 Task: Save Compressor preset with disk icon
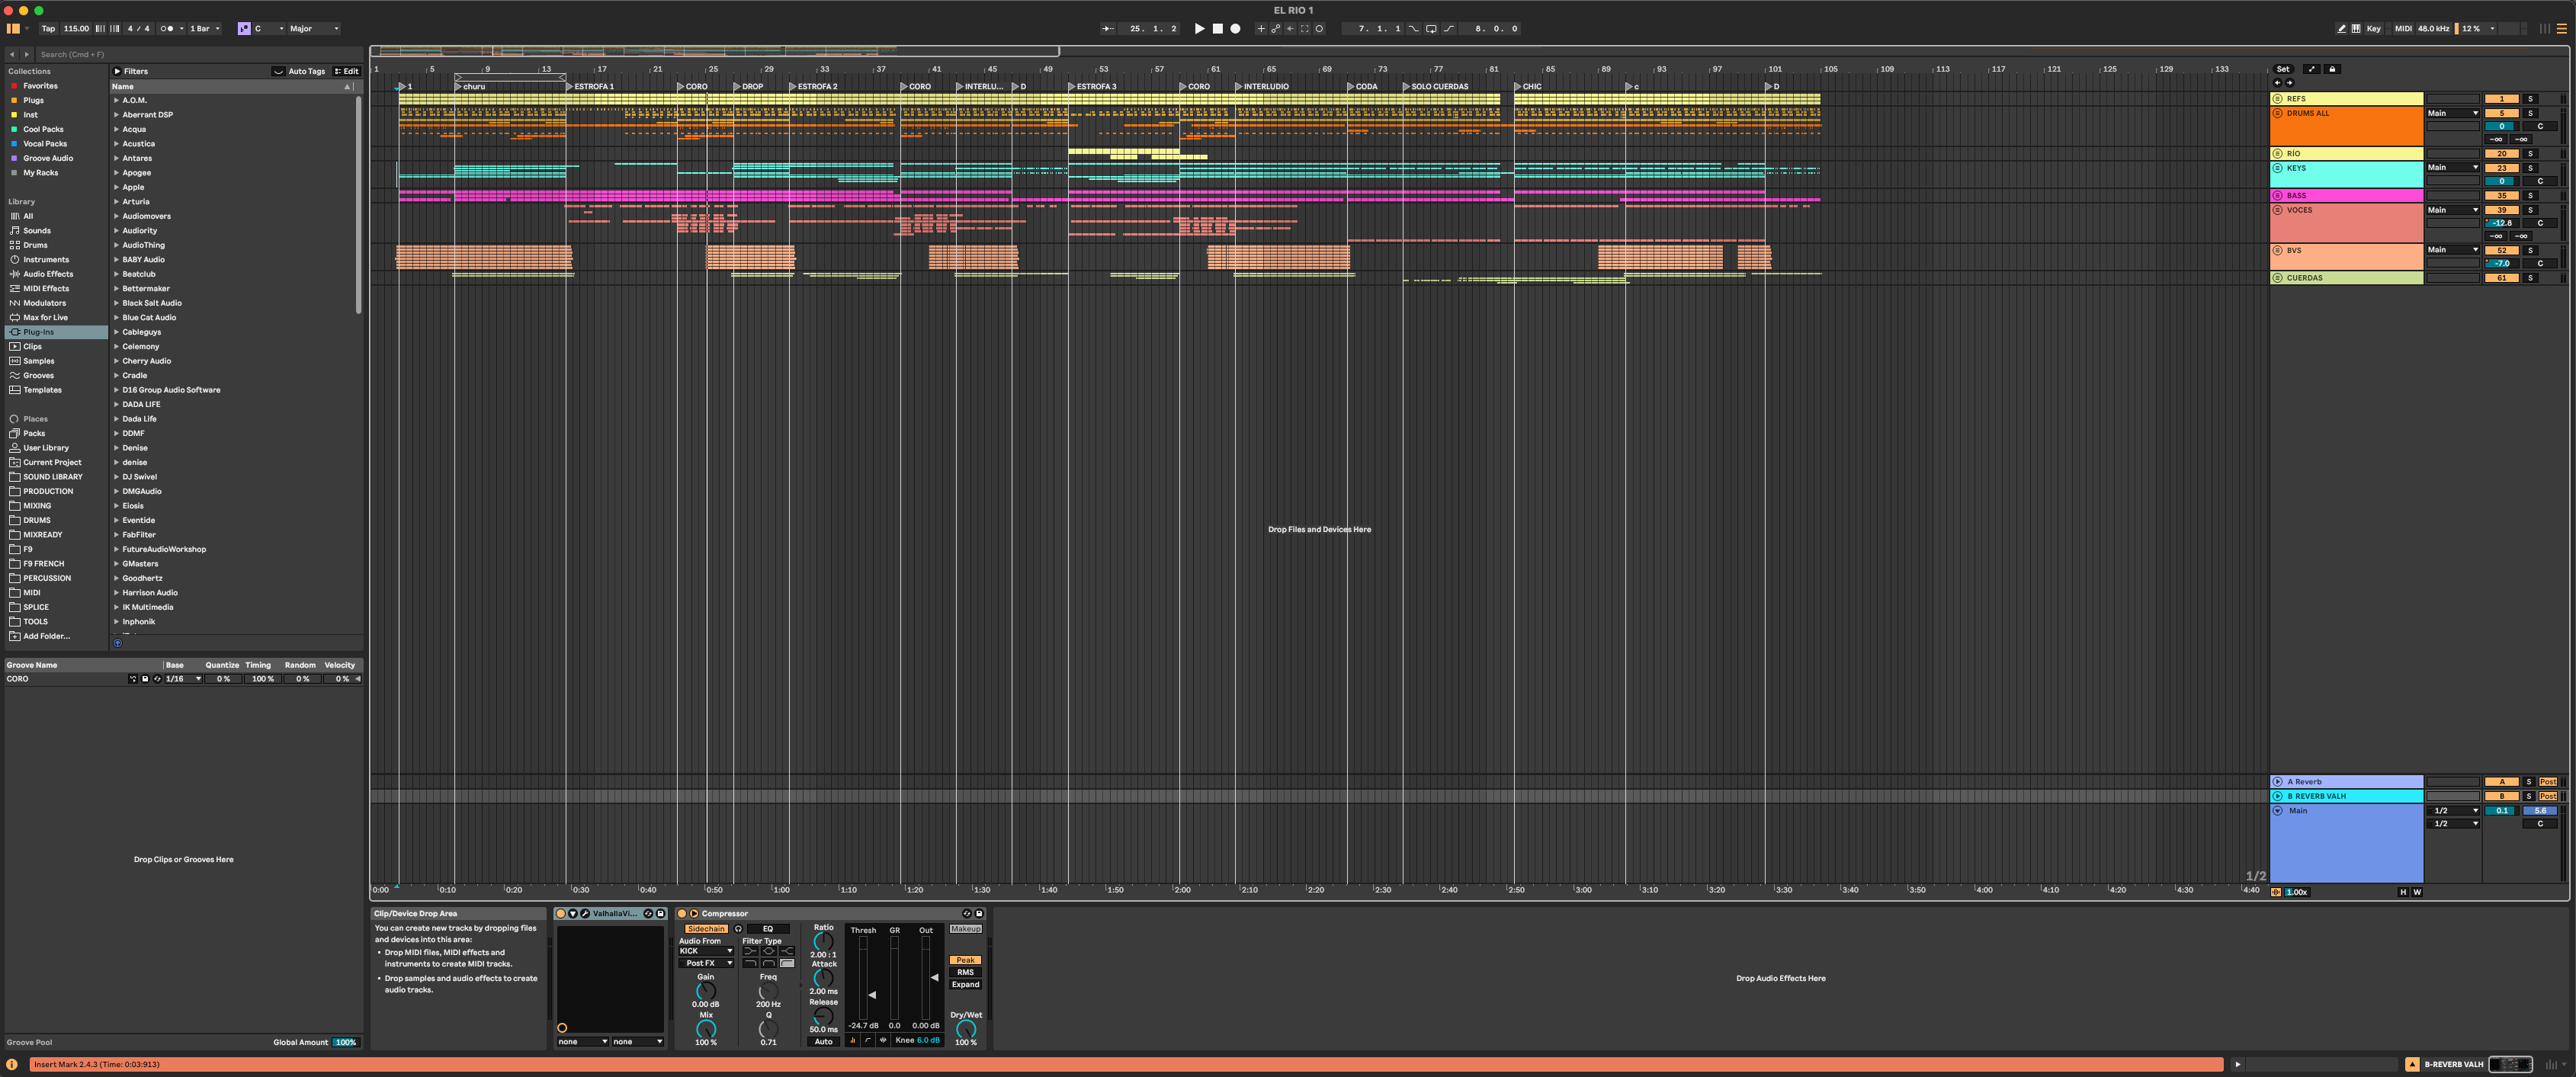coord(979,914)
